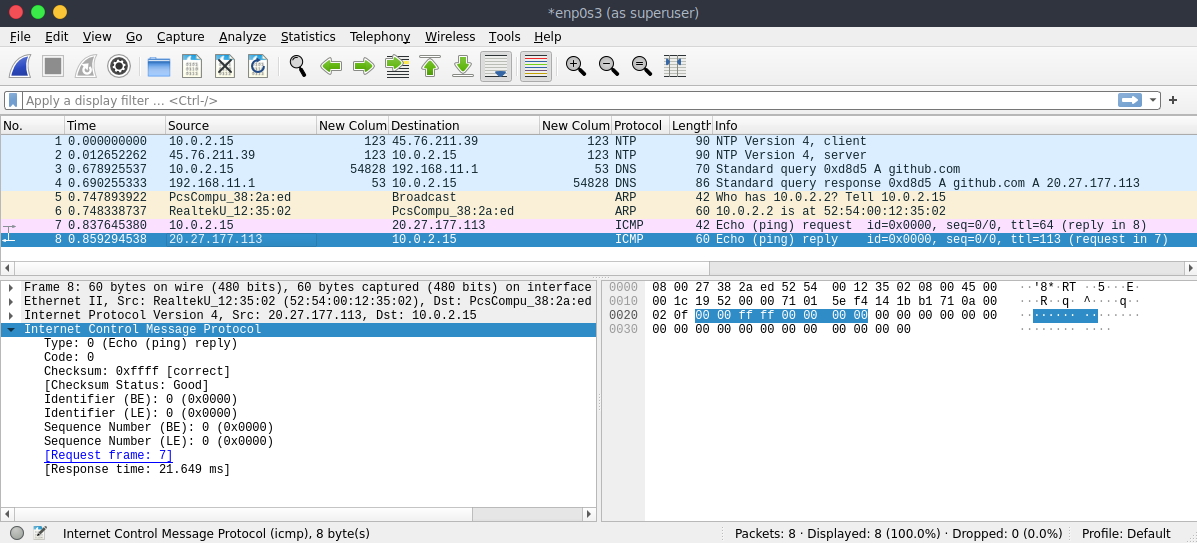Select packet 1 NTP client row
Screen dimensions: 1197x543
598,141
